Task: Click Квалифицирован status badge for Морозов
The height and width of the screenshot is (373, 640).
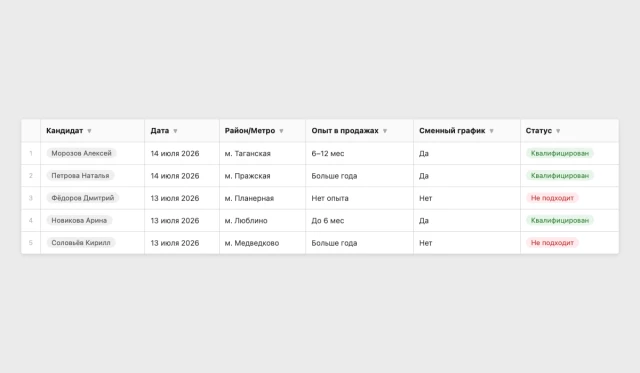Action: click(x=560, y=153)
